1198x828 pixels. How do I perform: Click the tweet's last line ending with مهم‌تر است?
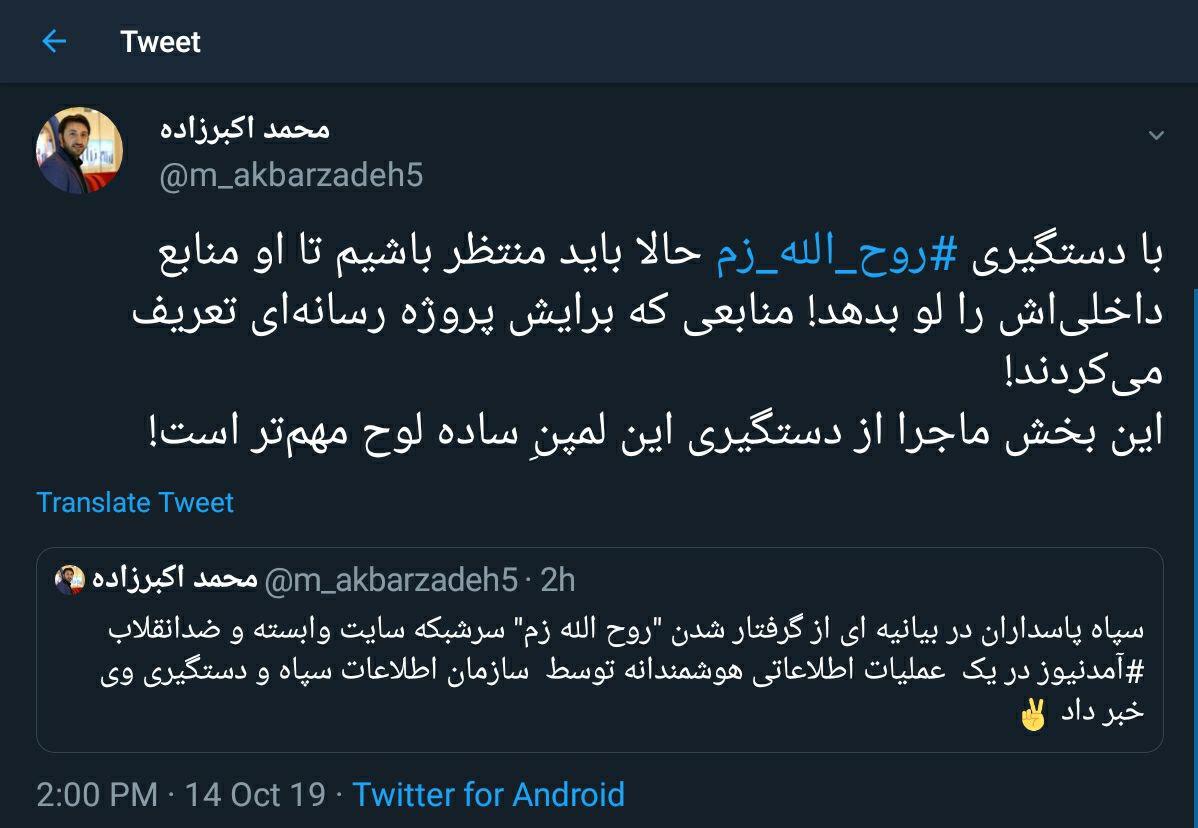pos(660,434)
